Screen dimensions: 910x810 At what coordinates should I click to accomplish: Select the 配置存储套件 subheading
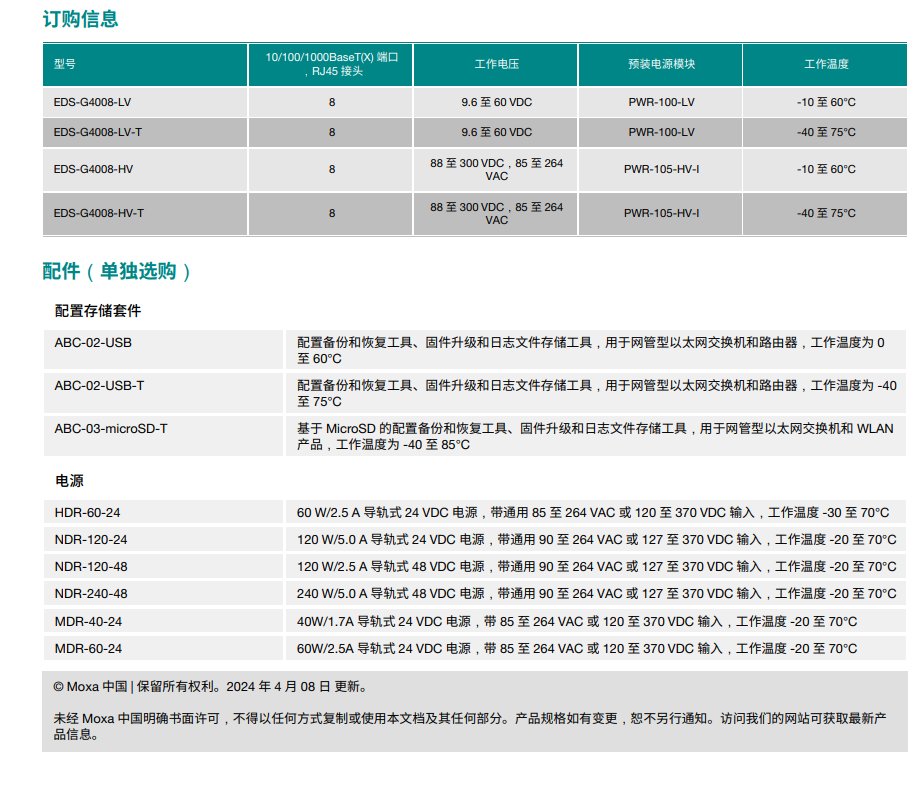98,311
